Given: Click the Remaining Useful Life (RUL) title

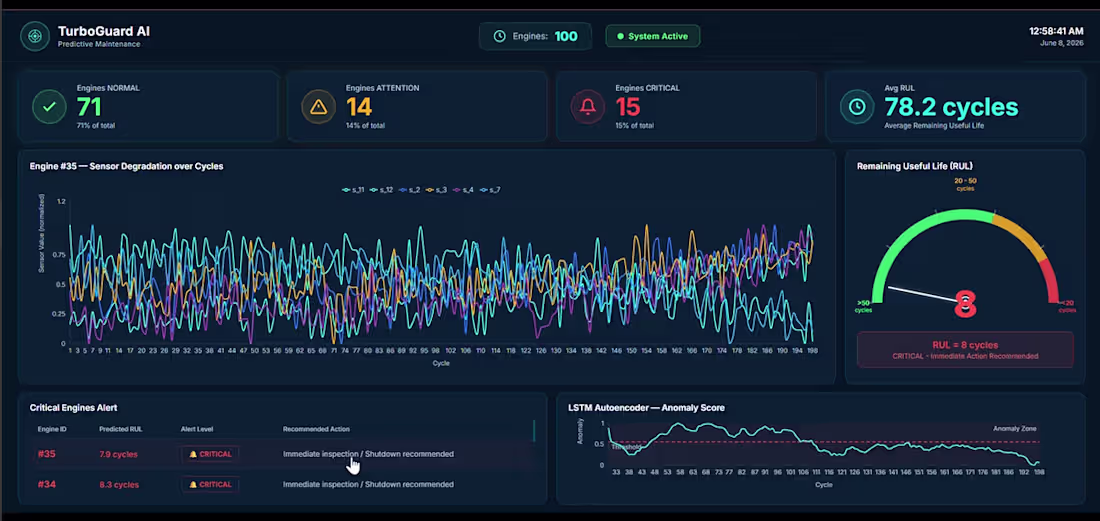Looking at the screenshot, I should (915, 166).
